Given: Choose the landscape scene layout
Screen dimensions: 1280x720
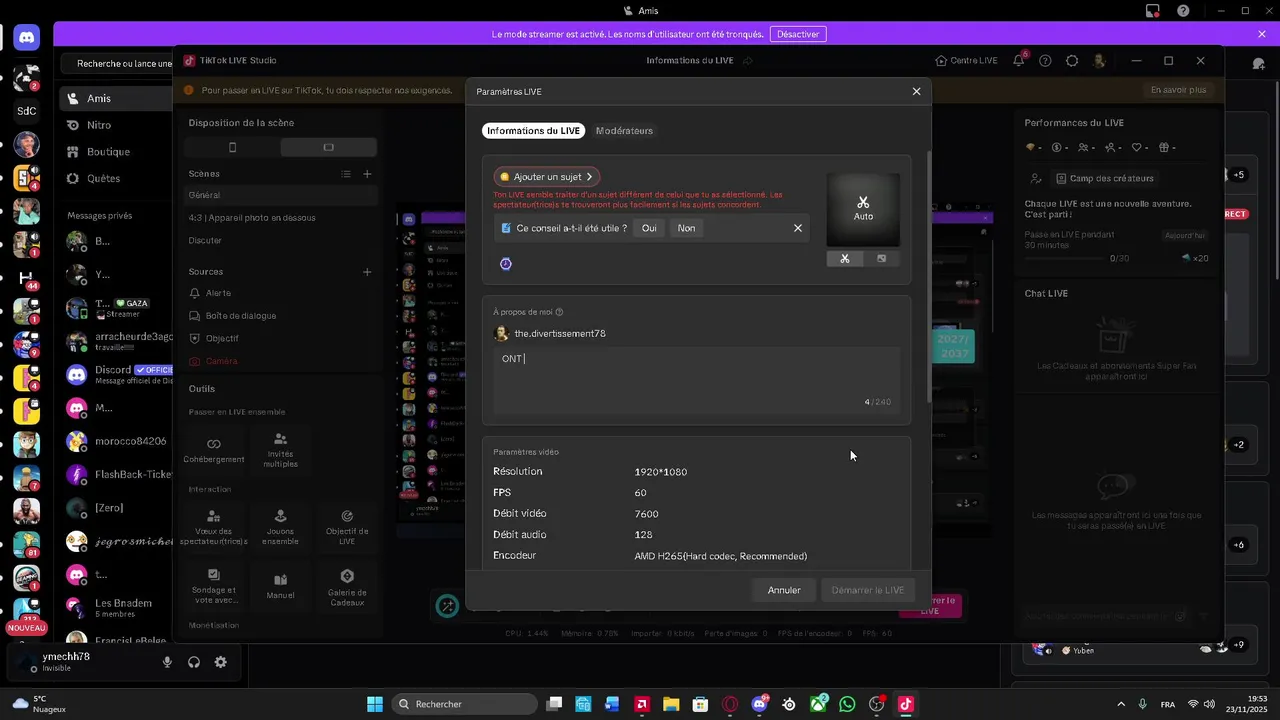Looking at the screenshot, I should tap(328, 147).
